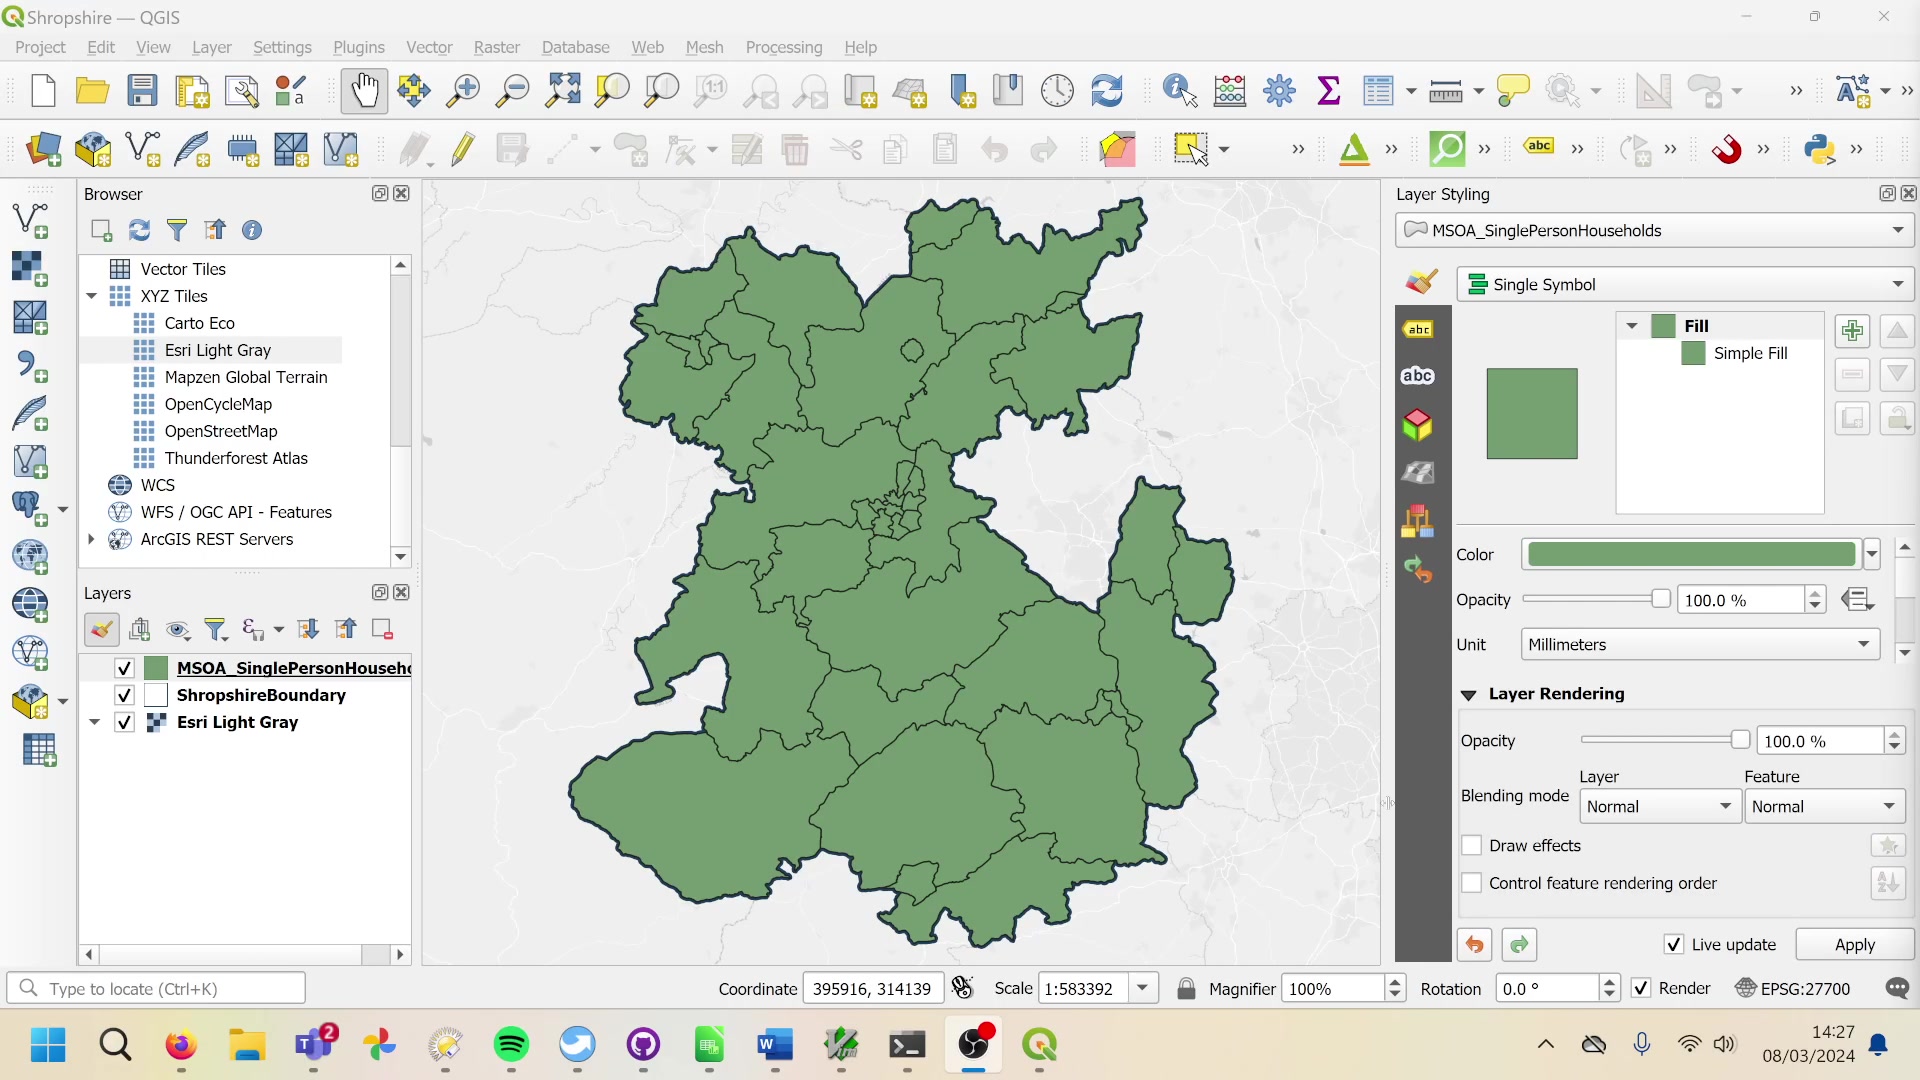Open the Temporal Controller panel

[x=1057, y=90]
